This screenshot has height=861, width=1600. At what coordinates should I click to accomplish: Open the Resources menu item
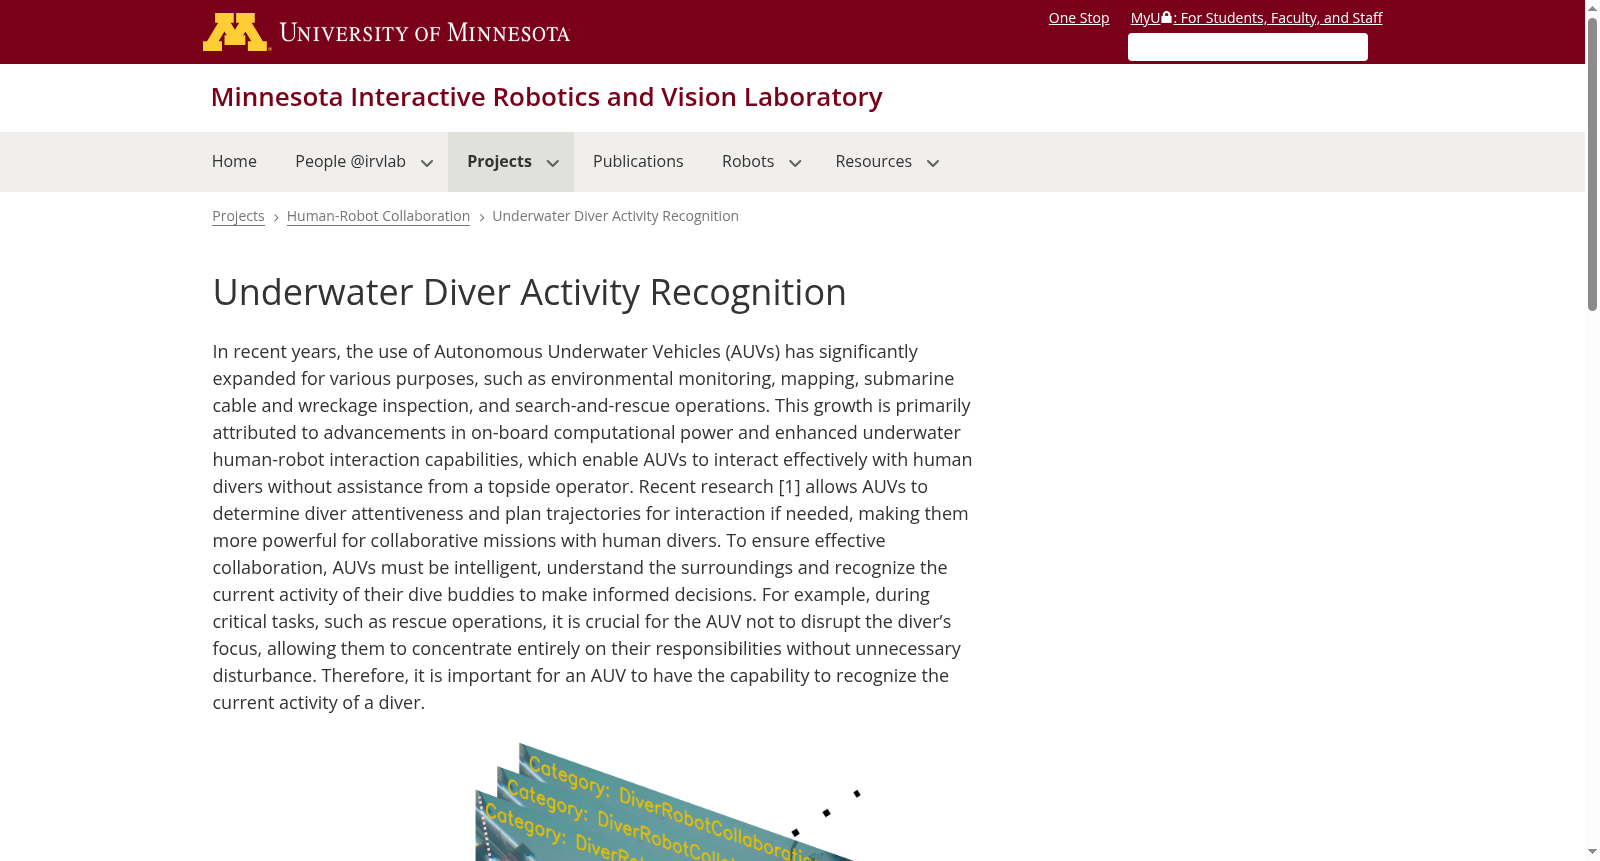pyautogui.click(x=874, y=162)
